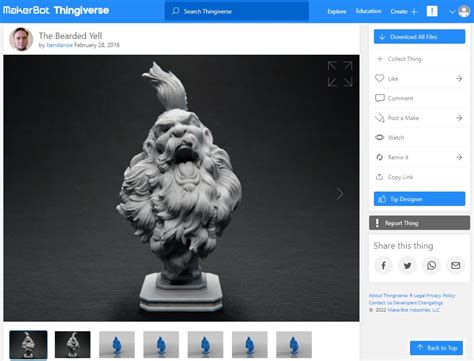Open the Changelogs footer link

click(430, 303)
